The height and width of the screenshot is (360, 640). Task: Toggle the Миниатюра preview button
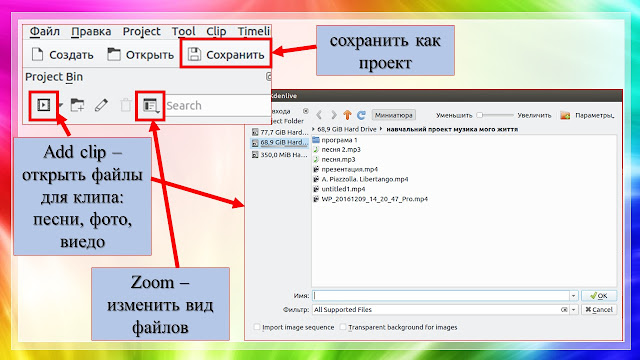[x=393, y=115]
